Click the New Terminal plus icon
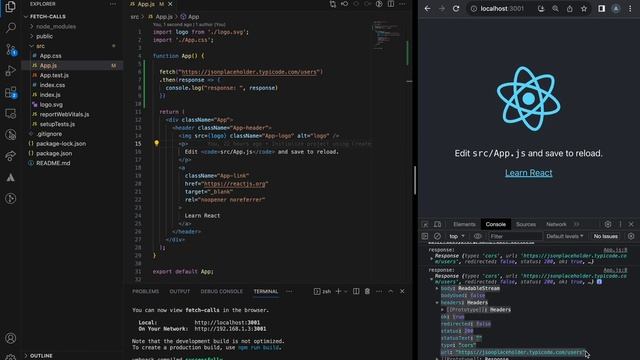This screenshot has width=640, height=360. (x=338, y=291)
